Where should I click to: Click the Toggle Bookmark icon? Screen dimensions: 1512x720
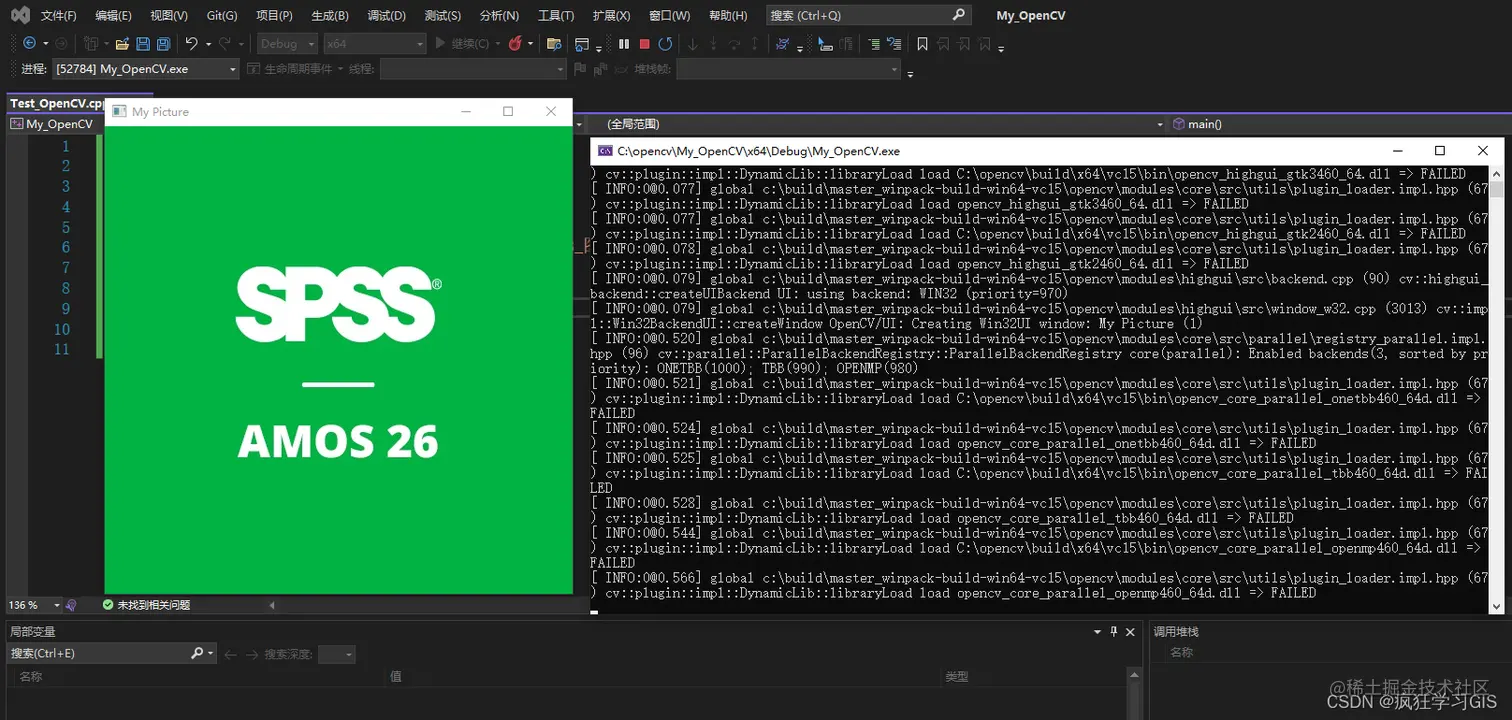pos(922,44)
